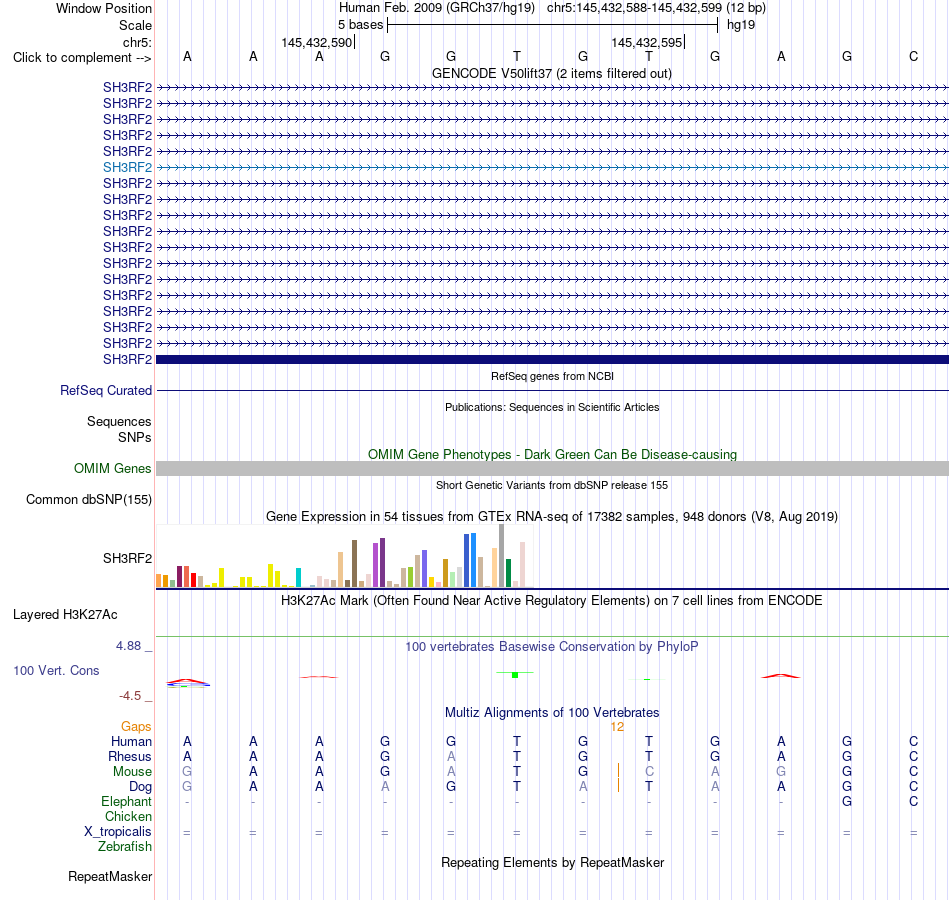Image resolution: width=950 pixels, height=900 pixels.
Task: Open '100 vertebrates Basewise Conservation by PhyloP' title
Action: [x=552, y=647]
